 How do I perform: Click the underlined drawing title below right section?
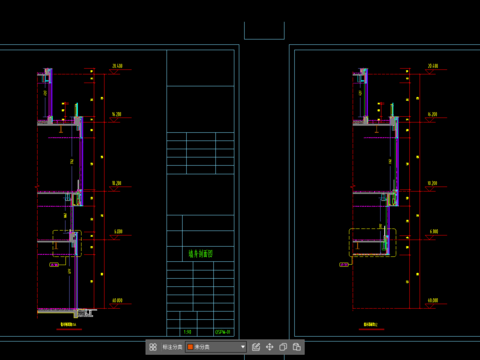pos(371,325)
